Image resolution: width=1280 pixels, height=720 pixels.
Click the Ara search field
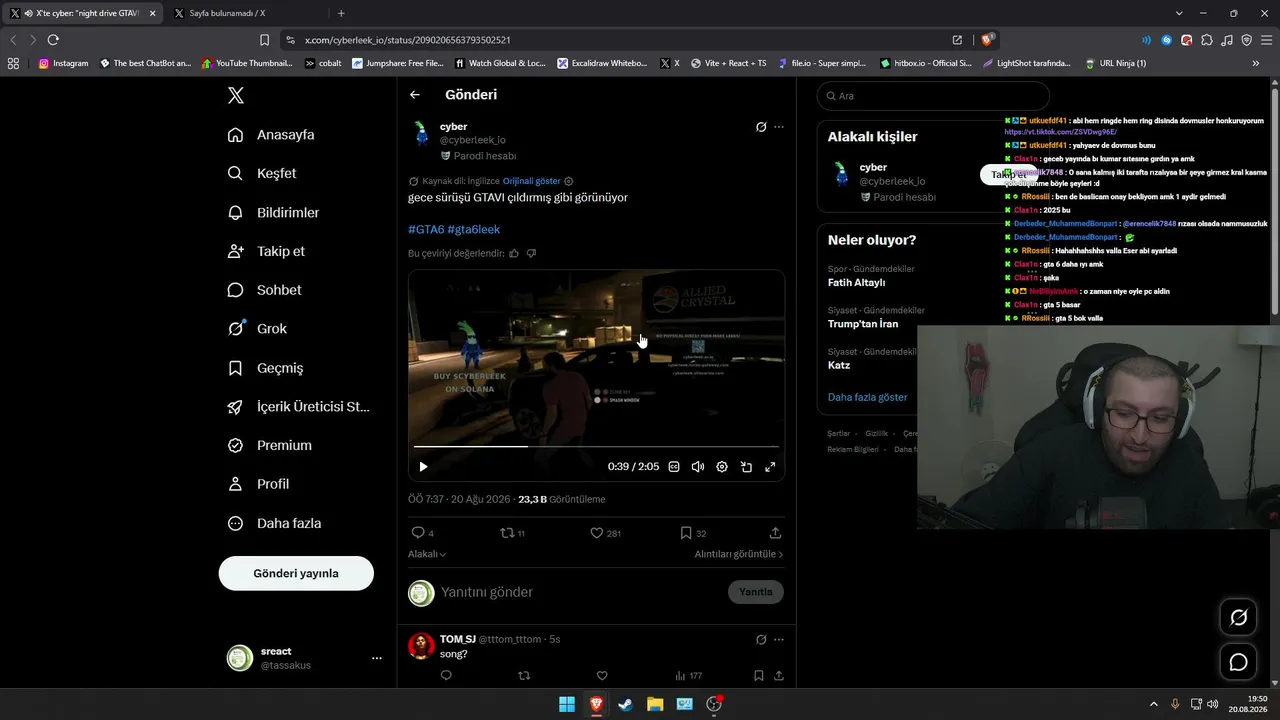point(933,96)
